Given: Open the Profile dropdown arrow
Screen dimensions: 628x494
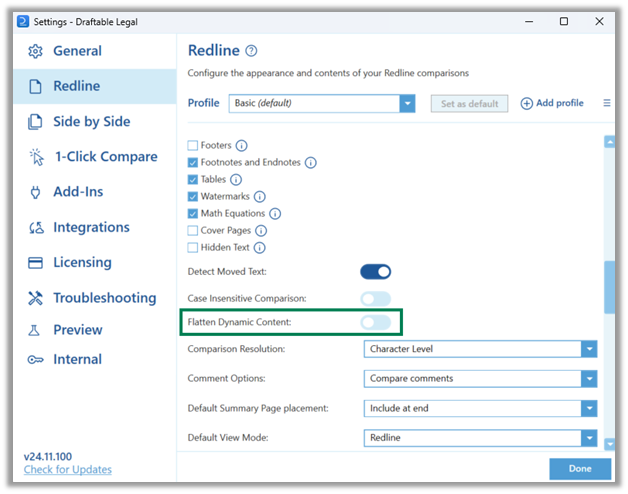Looking at the screenshot, I should click(407, 104).
